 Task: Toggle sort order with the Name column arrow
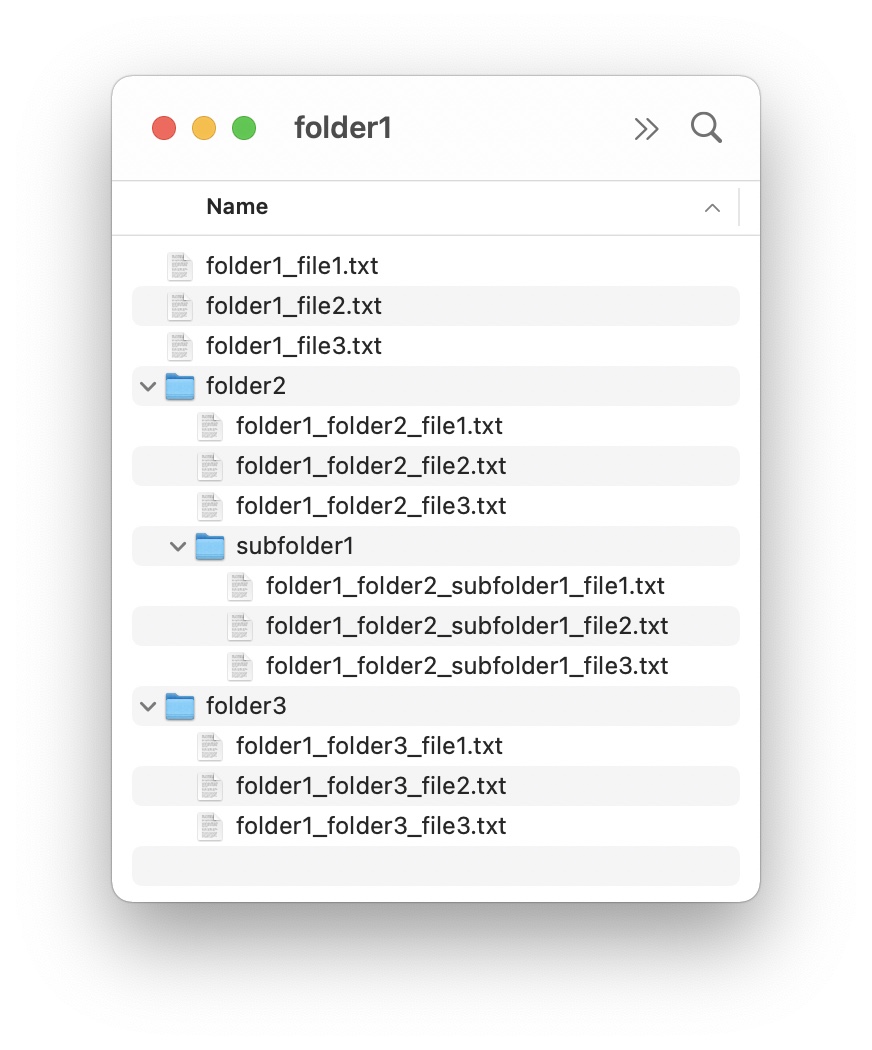[712, 208]
